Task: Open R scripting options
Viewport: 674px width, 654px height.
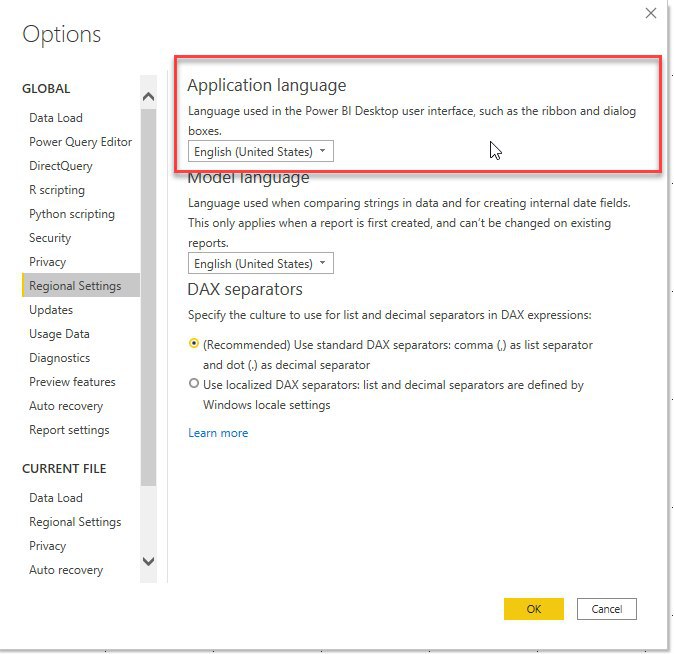Action: 57,190
